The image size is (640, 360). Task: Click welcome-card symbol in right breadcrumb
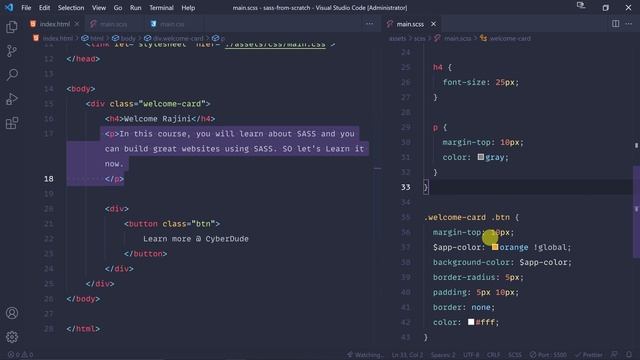click(x=510, y=38)
